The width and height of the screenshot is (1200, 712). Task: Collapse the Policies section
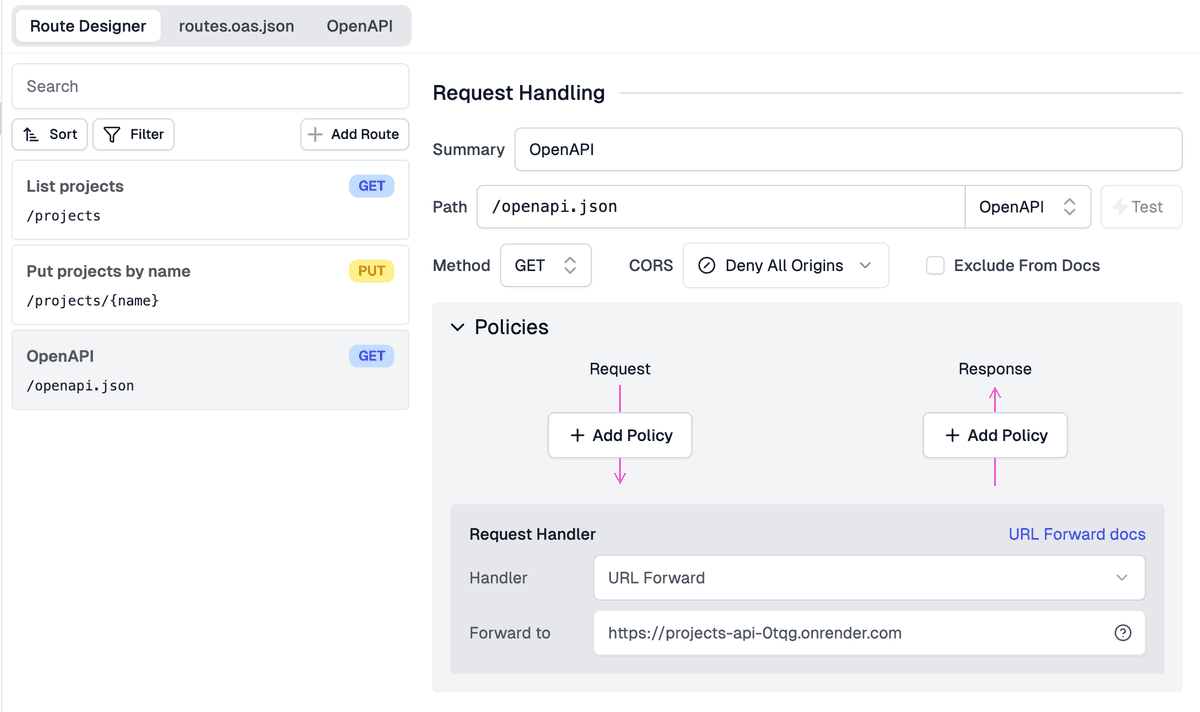[458, 327]
